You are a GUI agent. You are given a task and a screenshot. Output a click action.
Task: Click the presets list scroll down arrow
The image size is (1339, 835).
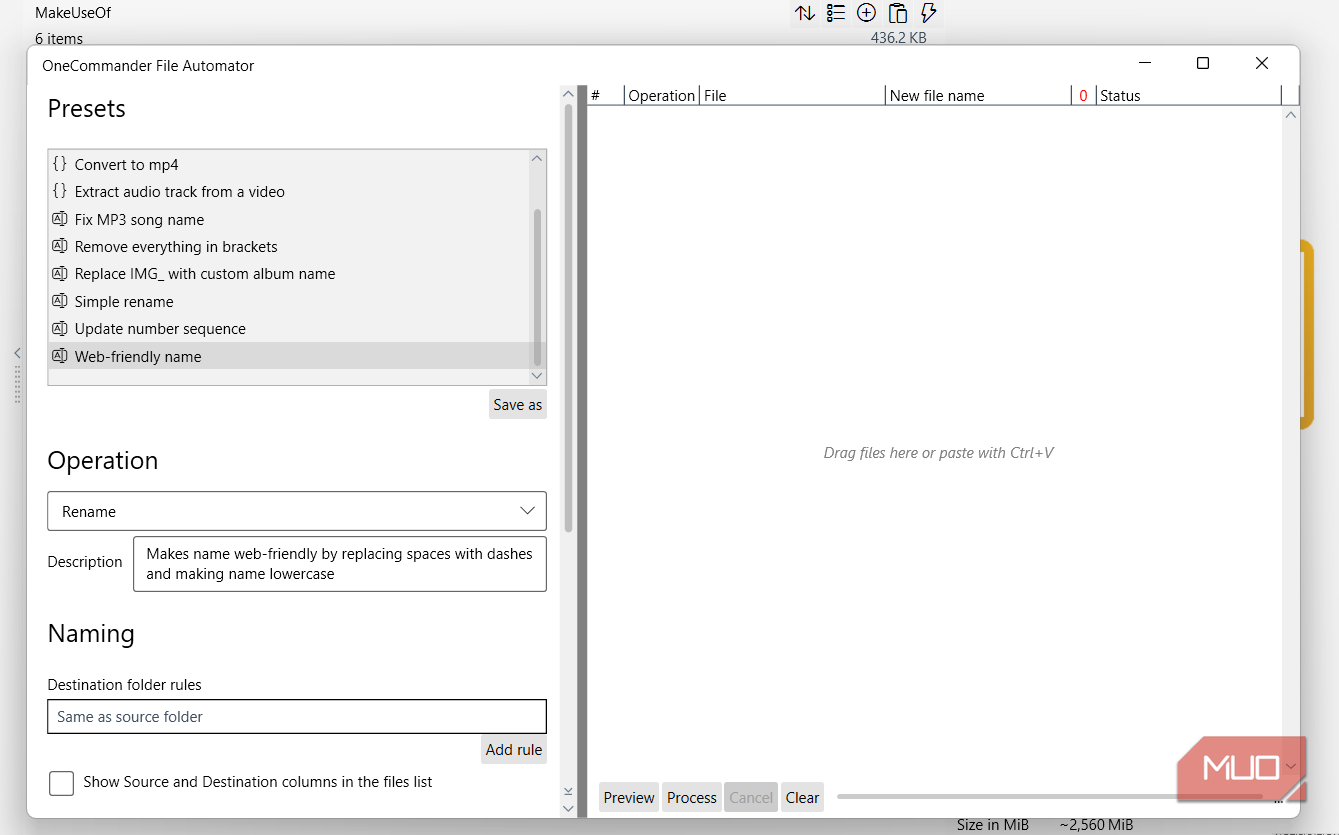coord(537,376)
